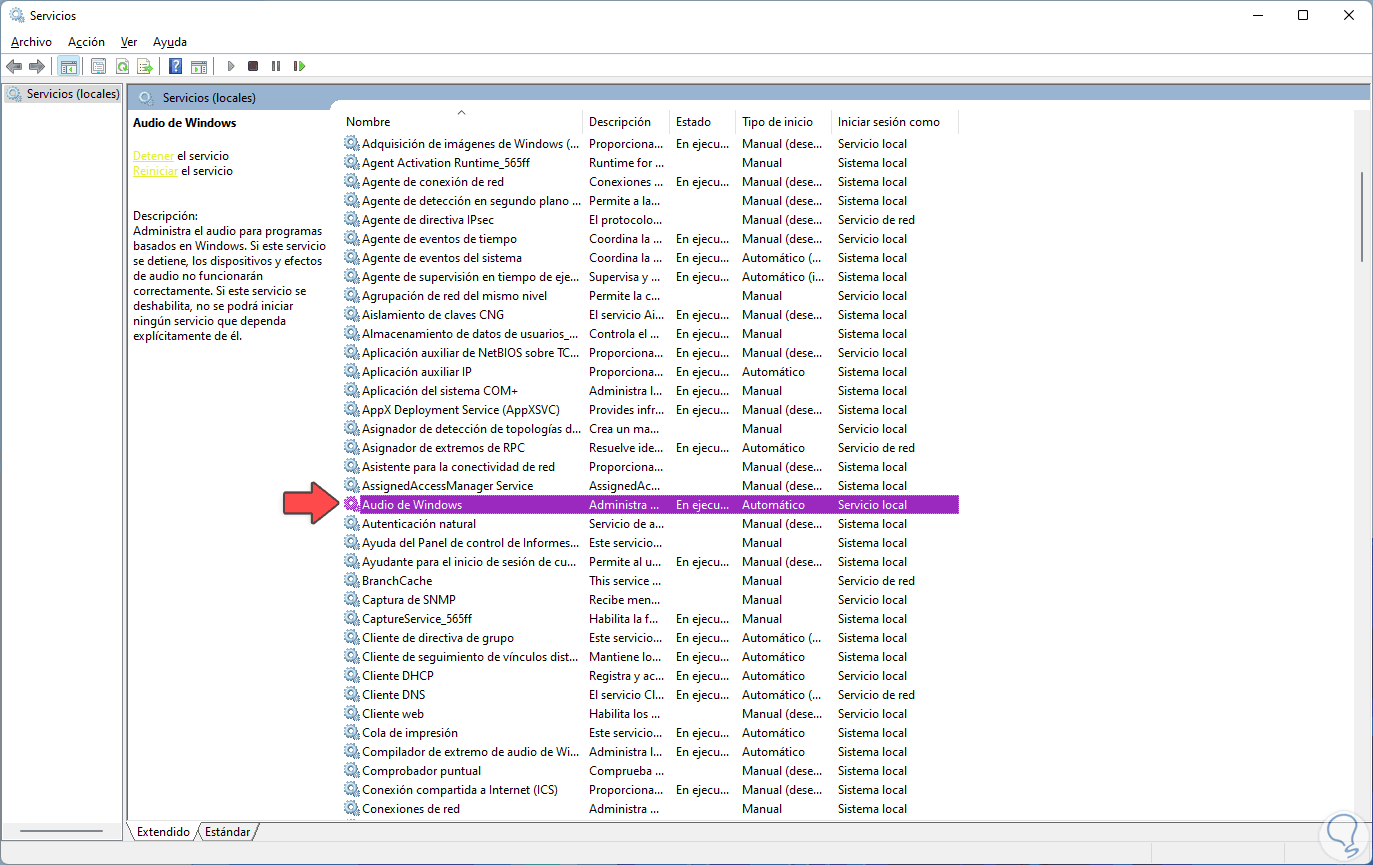Select the AssignedAccessManager Service row
Screen dimensions: 1373x865
tap(651, 486)
